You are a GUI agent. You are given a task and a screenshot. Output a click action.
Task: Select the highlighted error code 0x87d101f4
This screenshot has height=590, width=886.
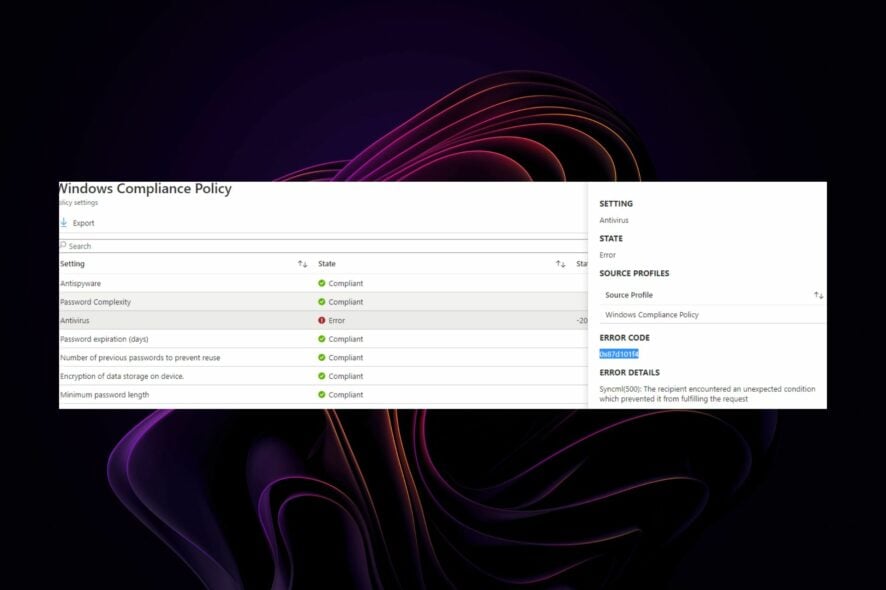click(x=618, y=352)
